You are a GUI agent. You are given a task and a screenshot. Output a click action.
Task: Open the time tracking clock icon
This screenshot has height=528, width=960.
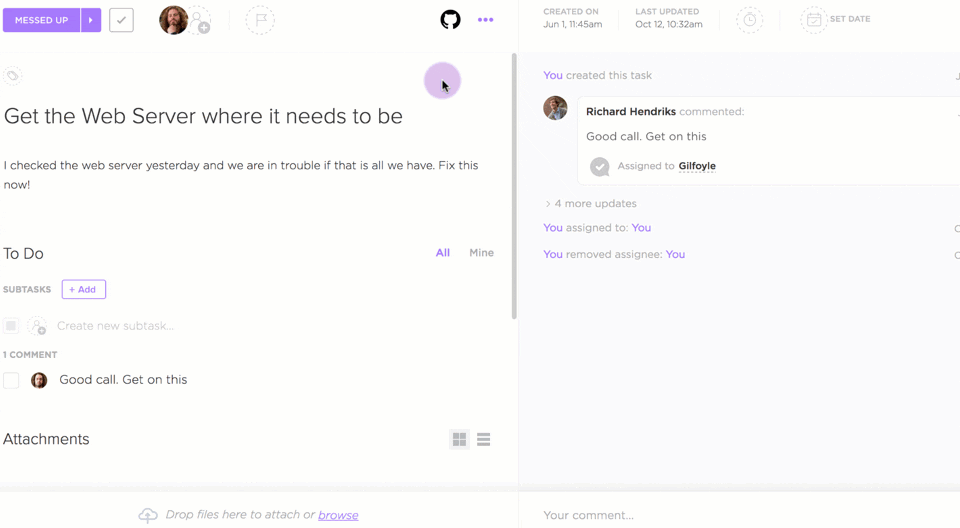(749, 20)
